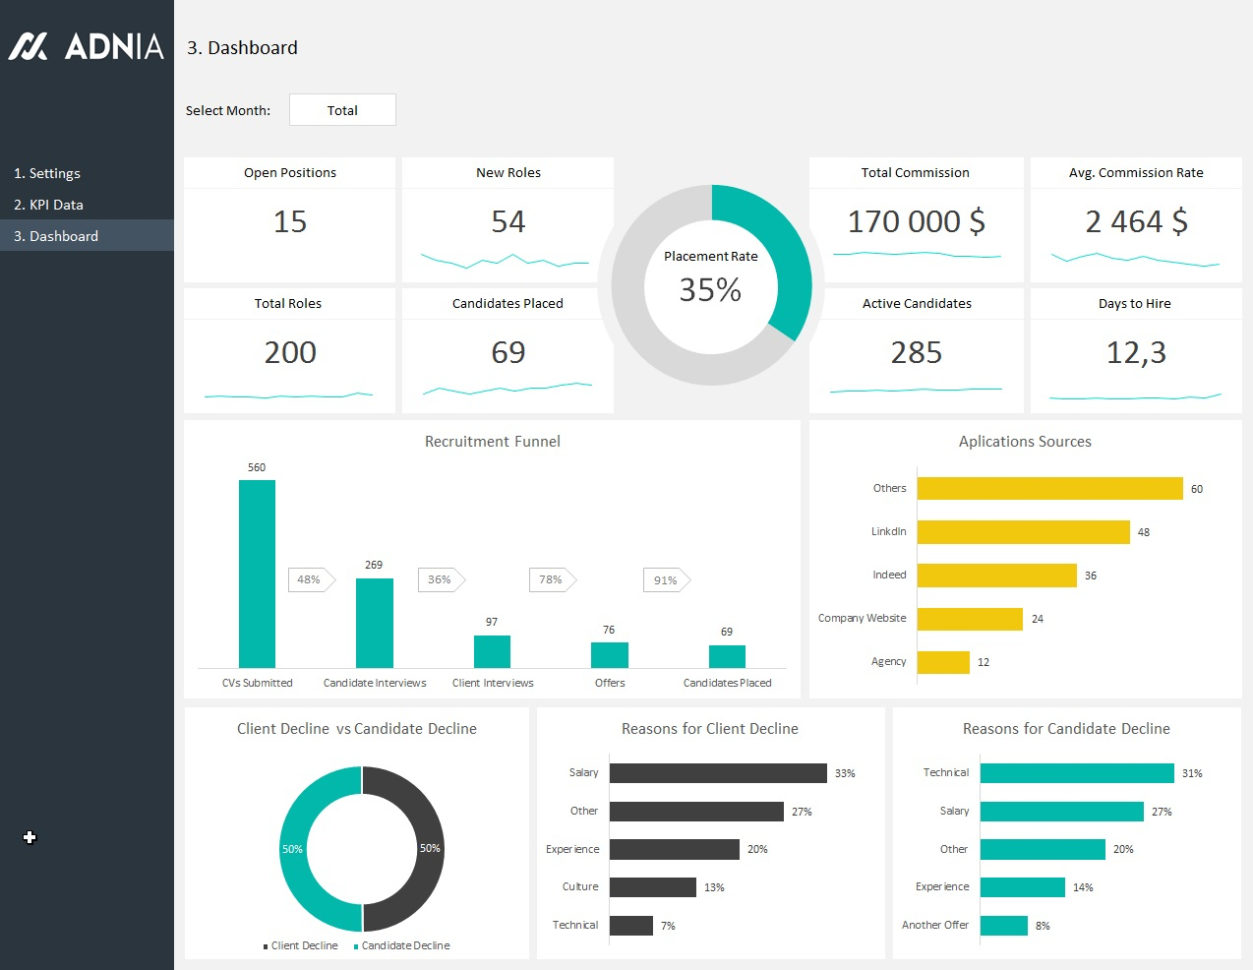Click the Recruitment Funnel chart title
Image resolution: width=1253 pixels, height=970 pixels.
pyautogui.click(x=493, y=441)
